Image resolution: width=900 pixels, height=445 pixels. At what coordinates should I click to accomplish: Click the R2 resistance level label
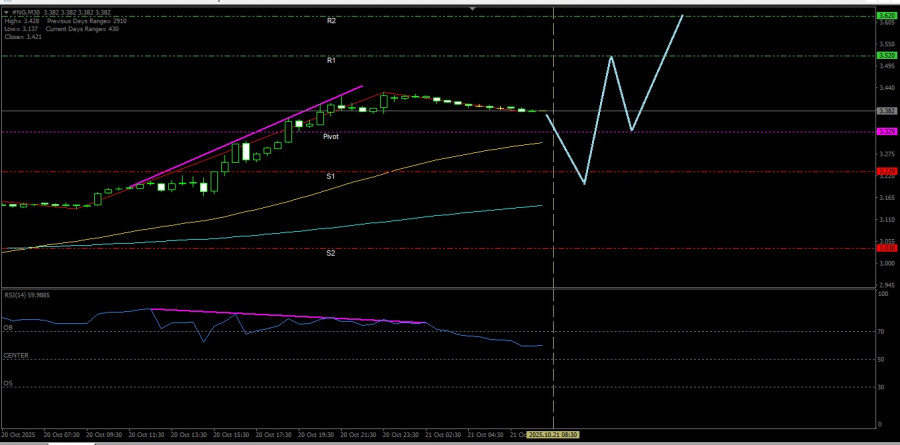[331, 21]
